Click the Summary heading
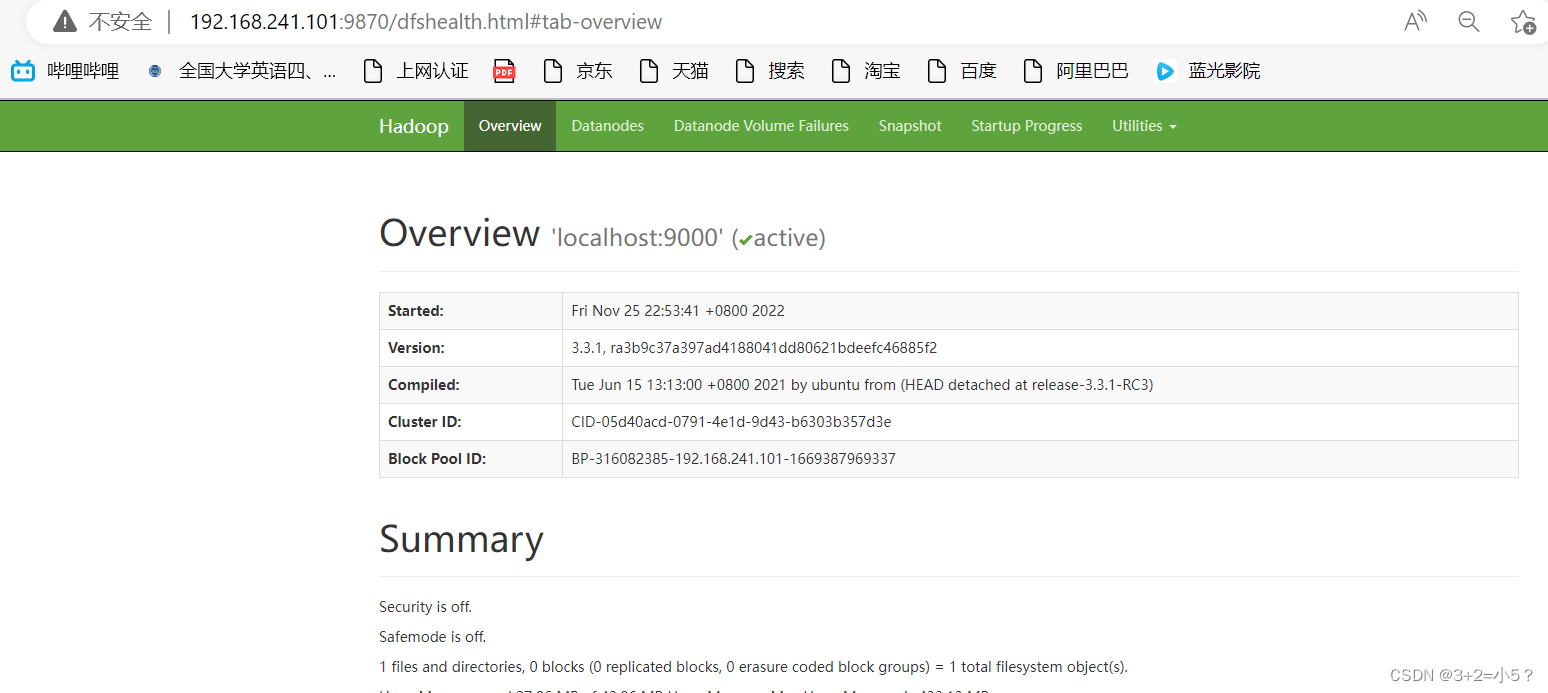This screenshot has width=1548, height=693. [x=461, y=539]
